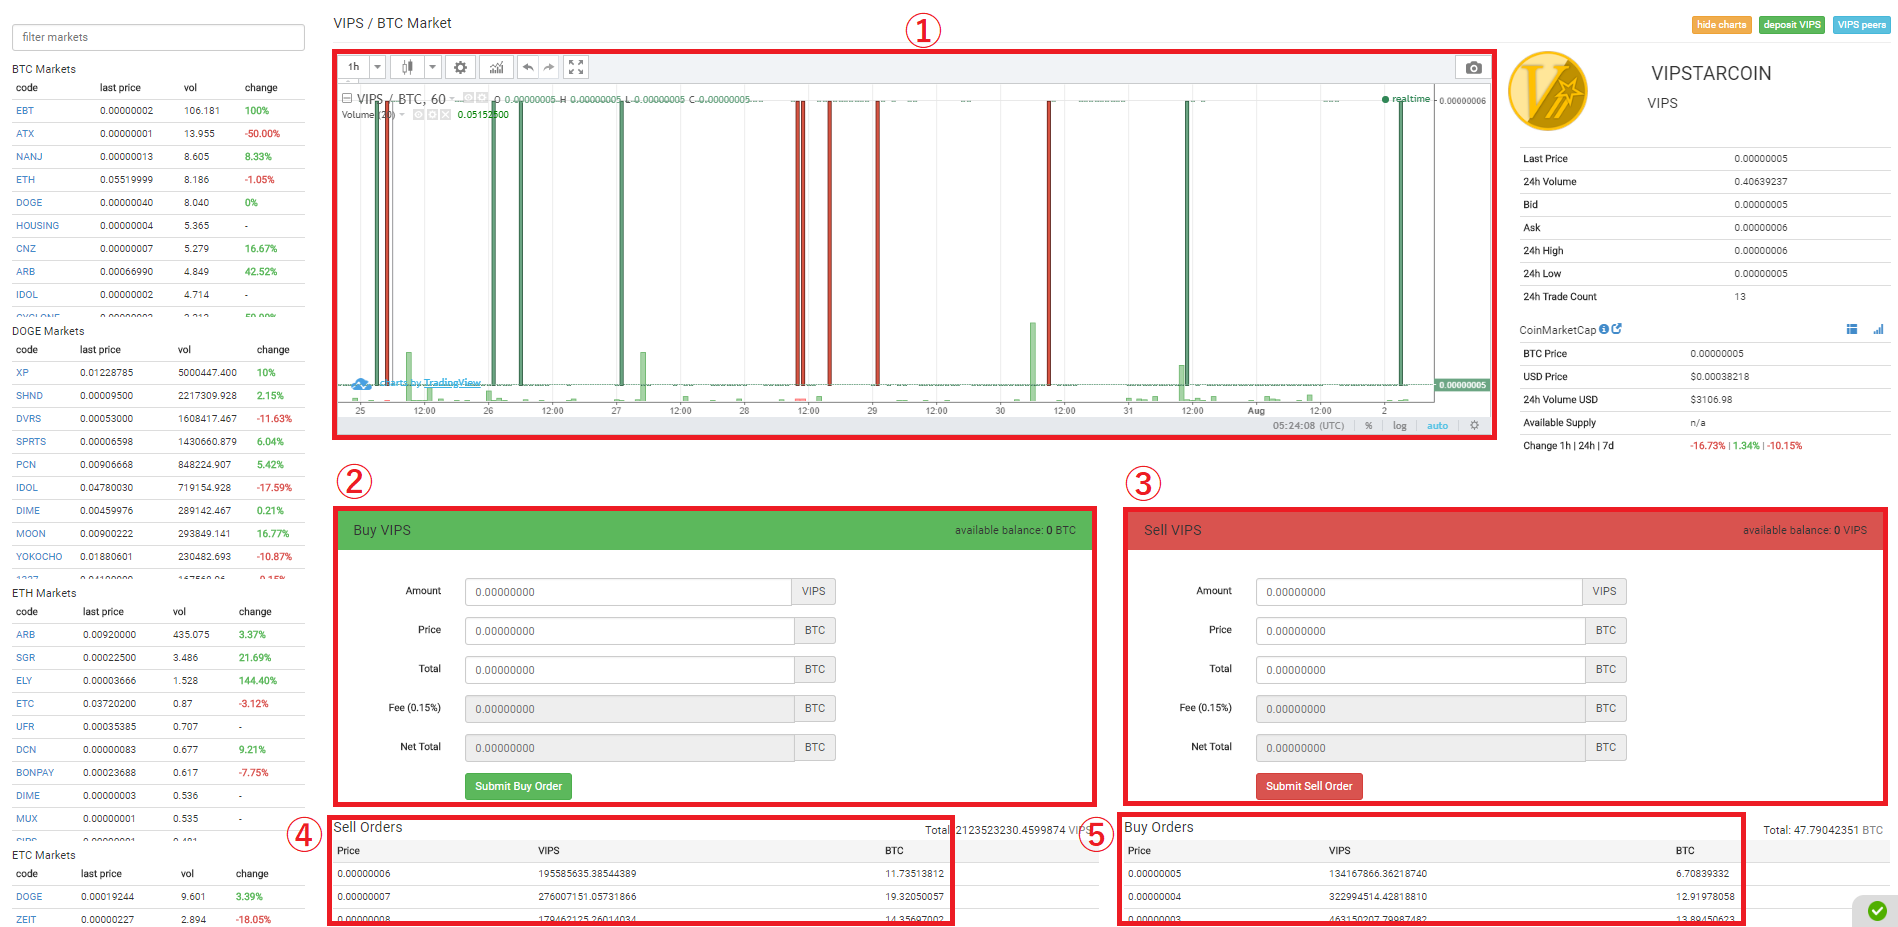Open BONPAY market in ETH Markets
This screenshot has width=1898, height=927.
click(x=35, y=773)
